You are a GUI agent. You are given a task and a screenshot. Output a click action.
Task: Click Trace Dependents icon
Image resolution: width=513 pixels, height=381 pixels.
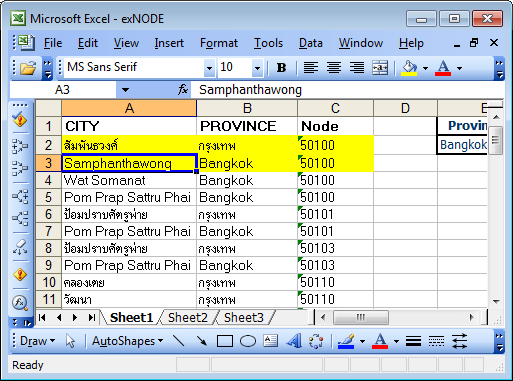(20, 197)
